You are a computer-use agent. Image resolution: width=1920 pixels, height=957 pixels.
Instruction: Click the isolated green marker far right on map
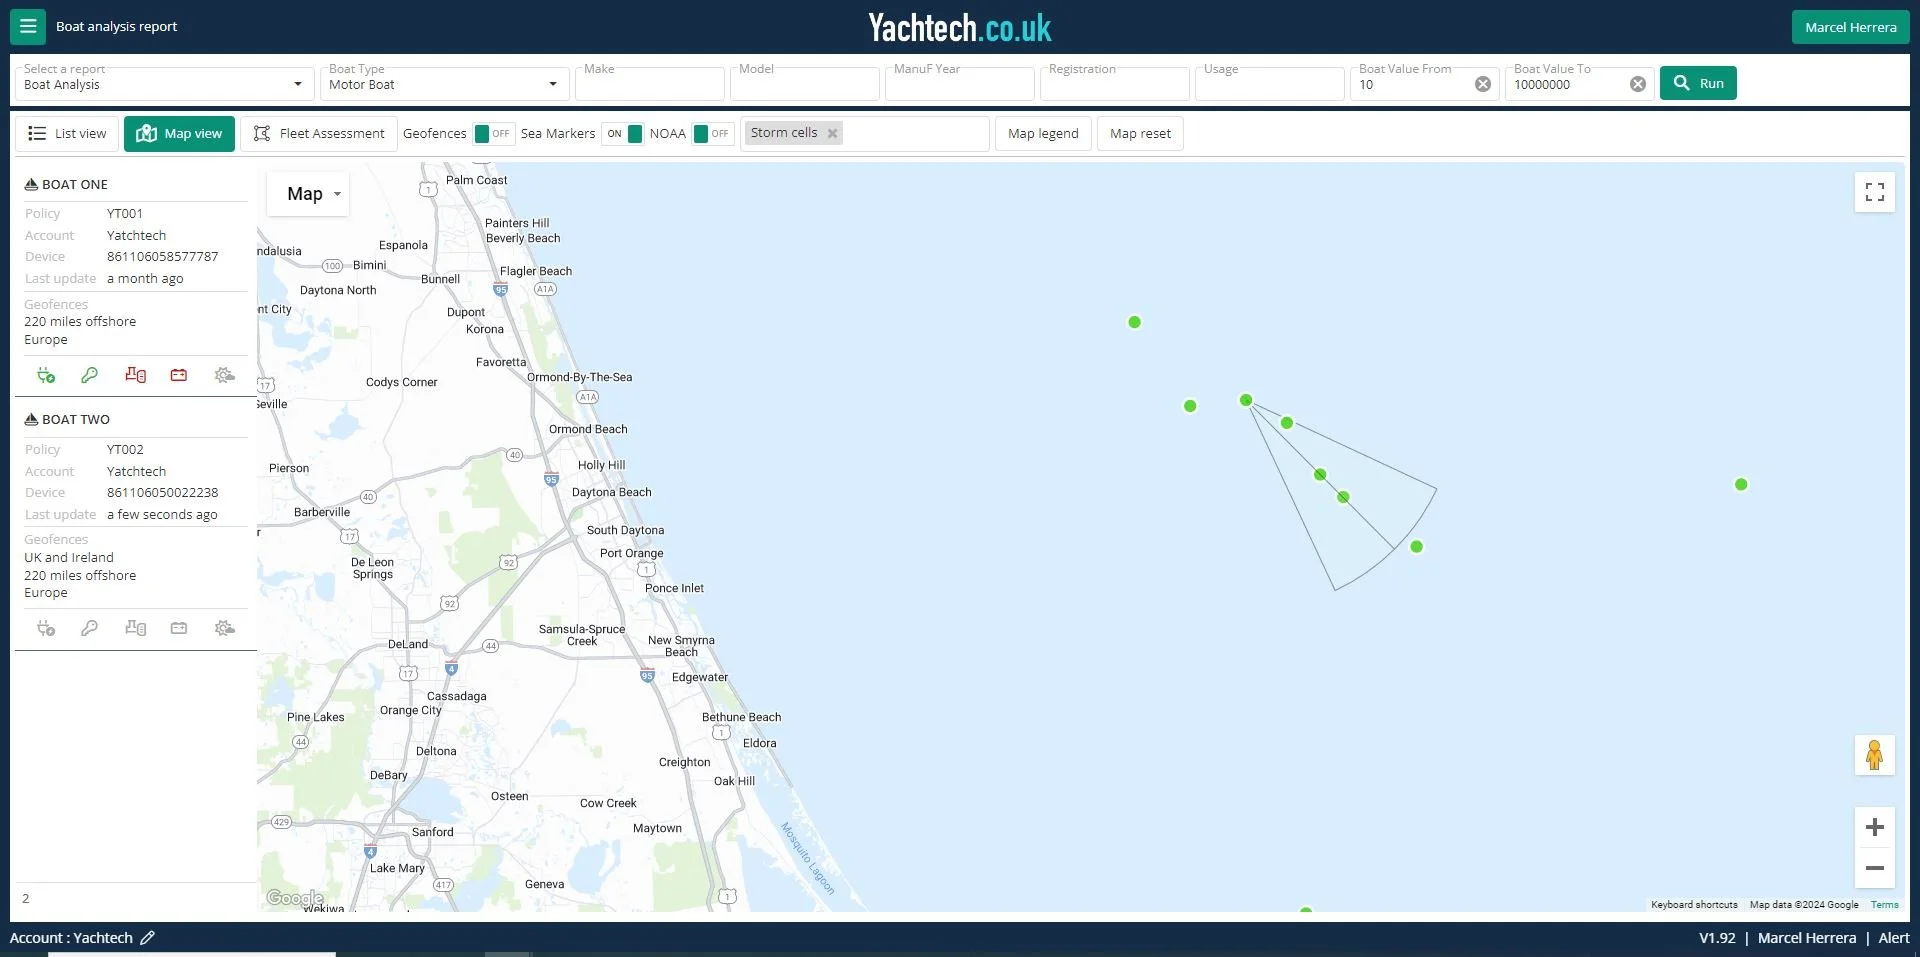pos(1741,484)
